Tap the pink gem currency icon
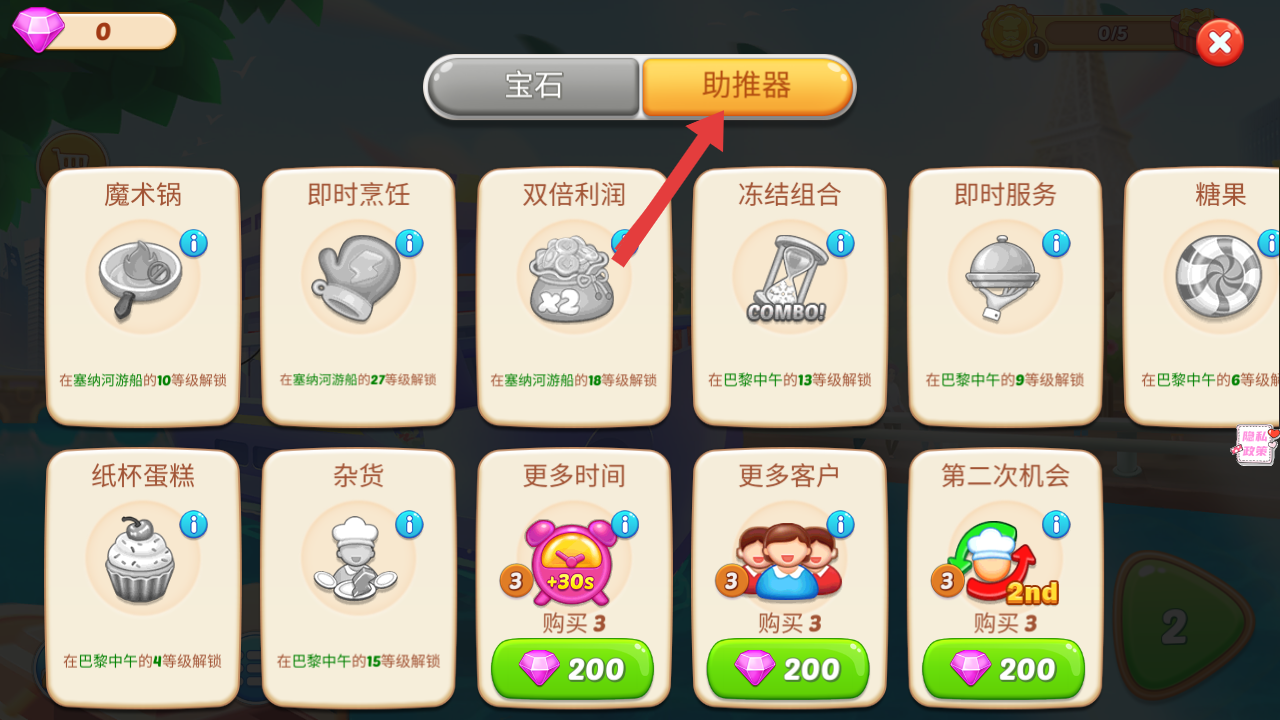This screenshot has width=1280, height=720. tap(38, 30)
